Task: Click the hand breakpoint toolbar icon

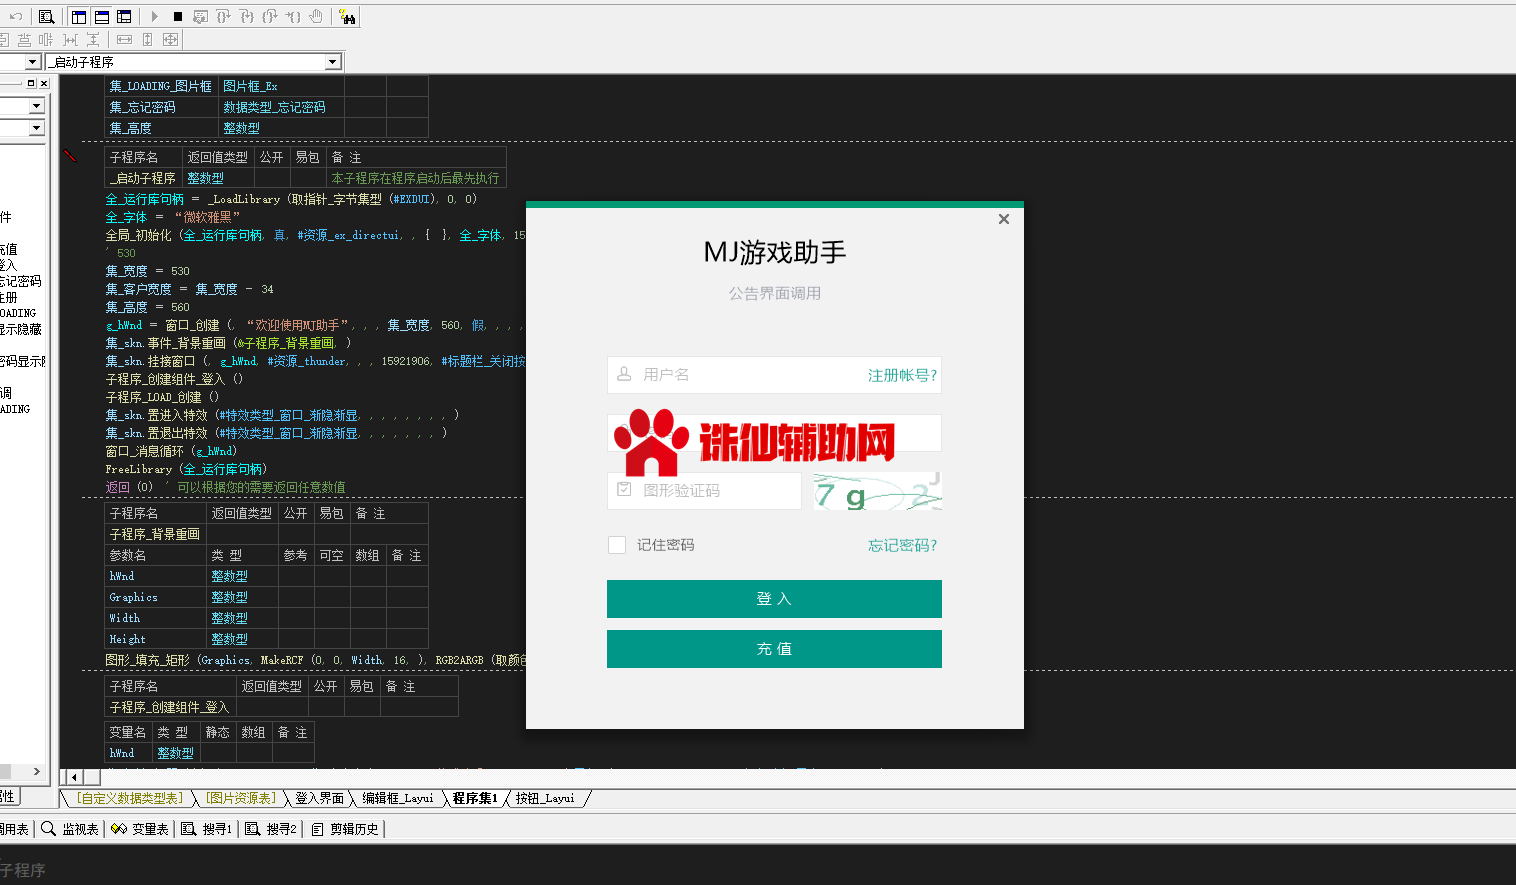Action: (x=316, y=17)
